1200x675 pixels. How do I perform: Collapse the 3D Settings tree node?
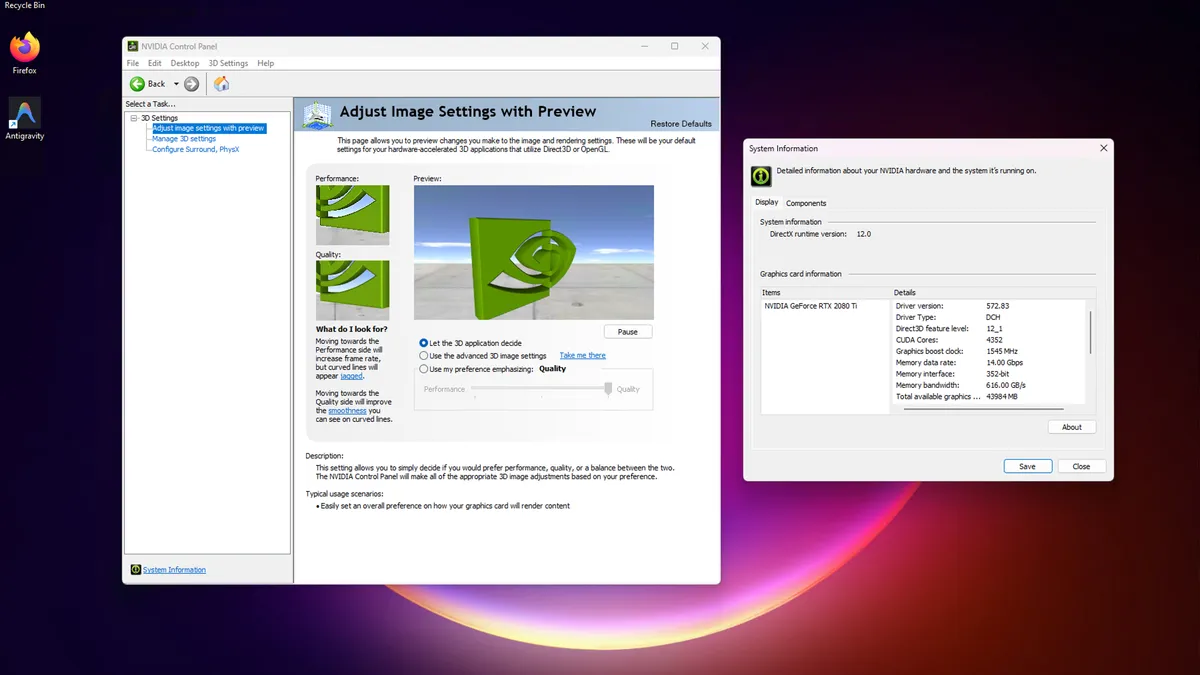(133, 118)
